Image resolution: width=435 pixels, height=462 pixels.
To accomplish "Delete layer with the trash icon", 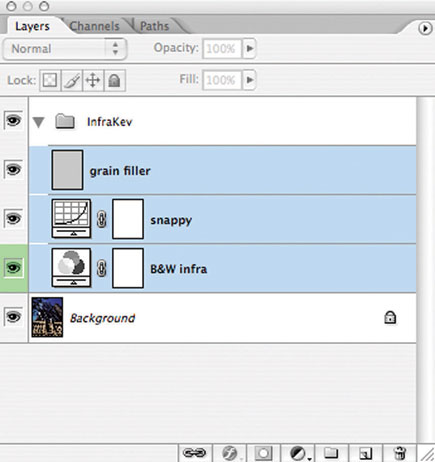I will (399, 453).
